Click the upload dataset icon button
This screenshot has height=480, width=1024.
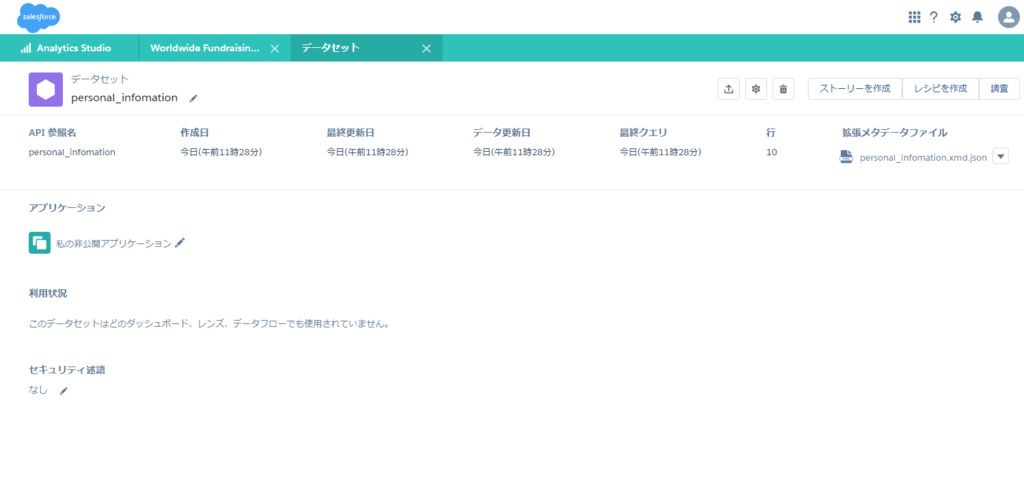coord(728,89)
